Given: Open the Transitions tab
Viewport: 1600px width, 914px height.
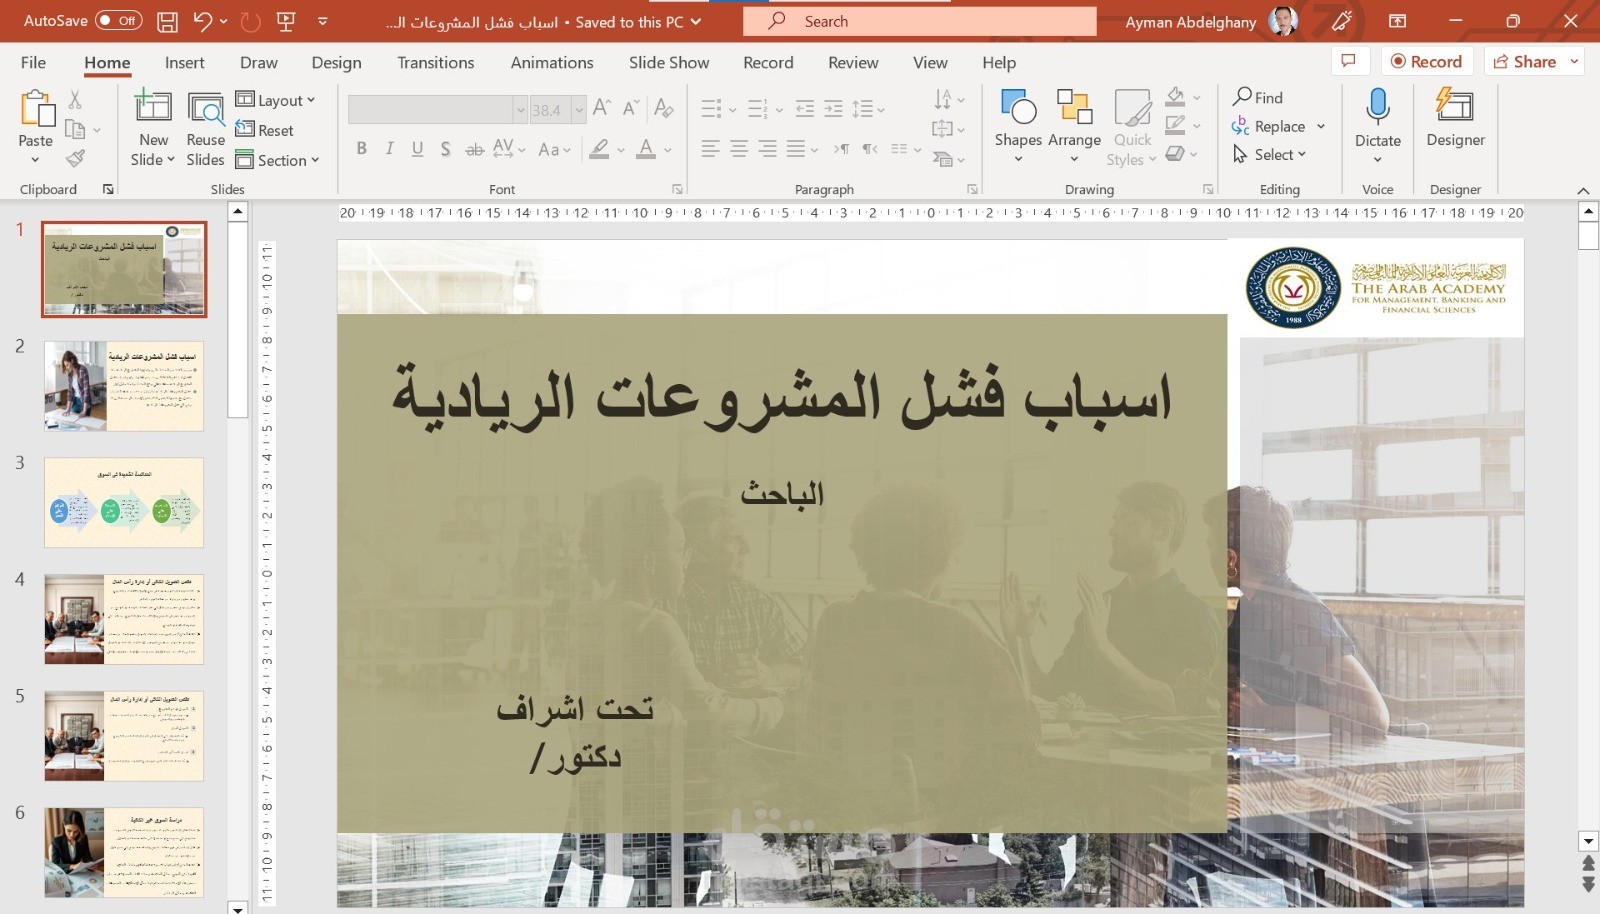Looking at the screenshot, I should coord(435,62).
